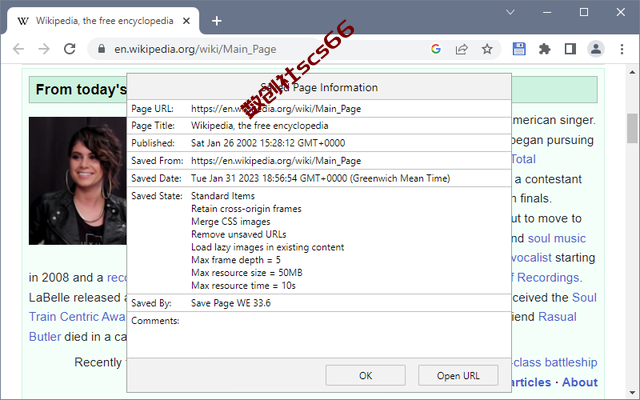Image resolution: width=640 pixels, height=400 pixels.
Task: Click 'Remove unsaved URLs' line
Action: (x=238, y=234)
